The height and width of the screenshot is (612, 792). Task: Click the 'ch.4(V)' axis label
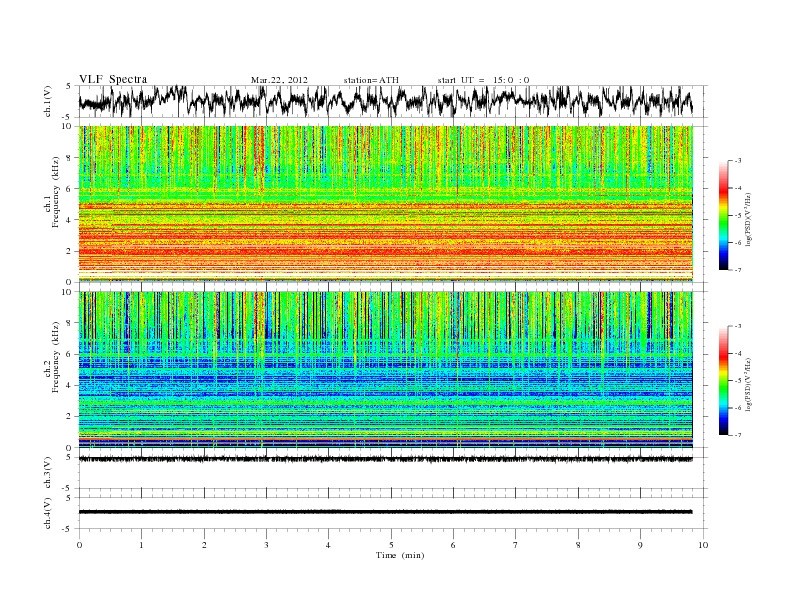click(48, 513)
